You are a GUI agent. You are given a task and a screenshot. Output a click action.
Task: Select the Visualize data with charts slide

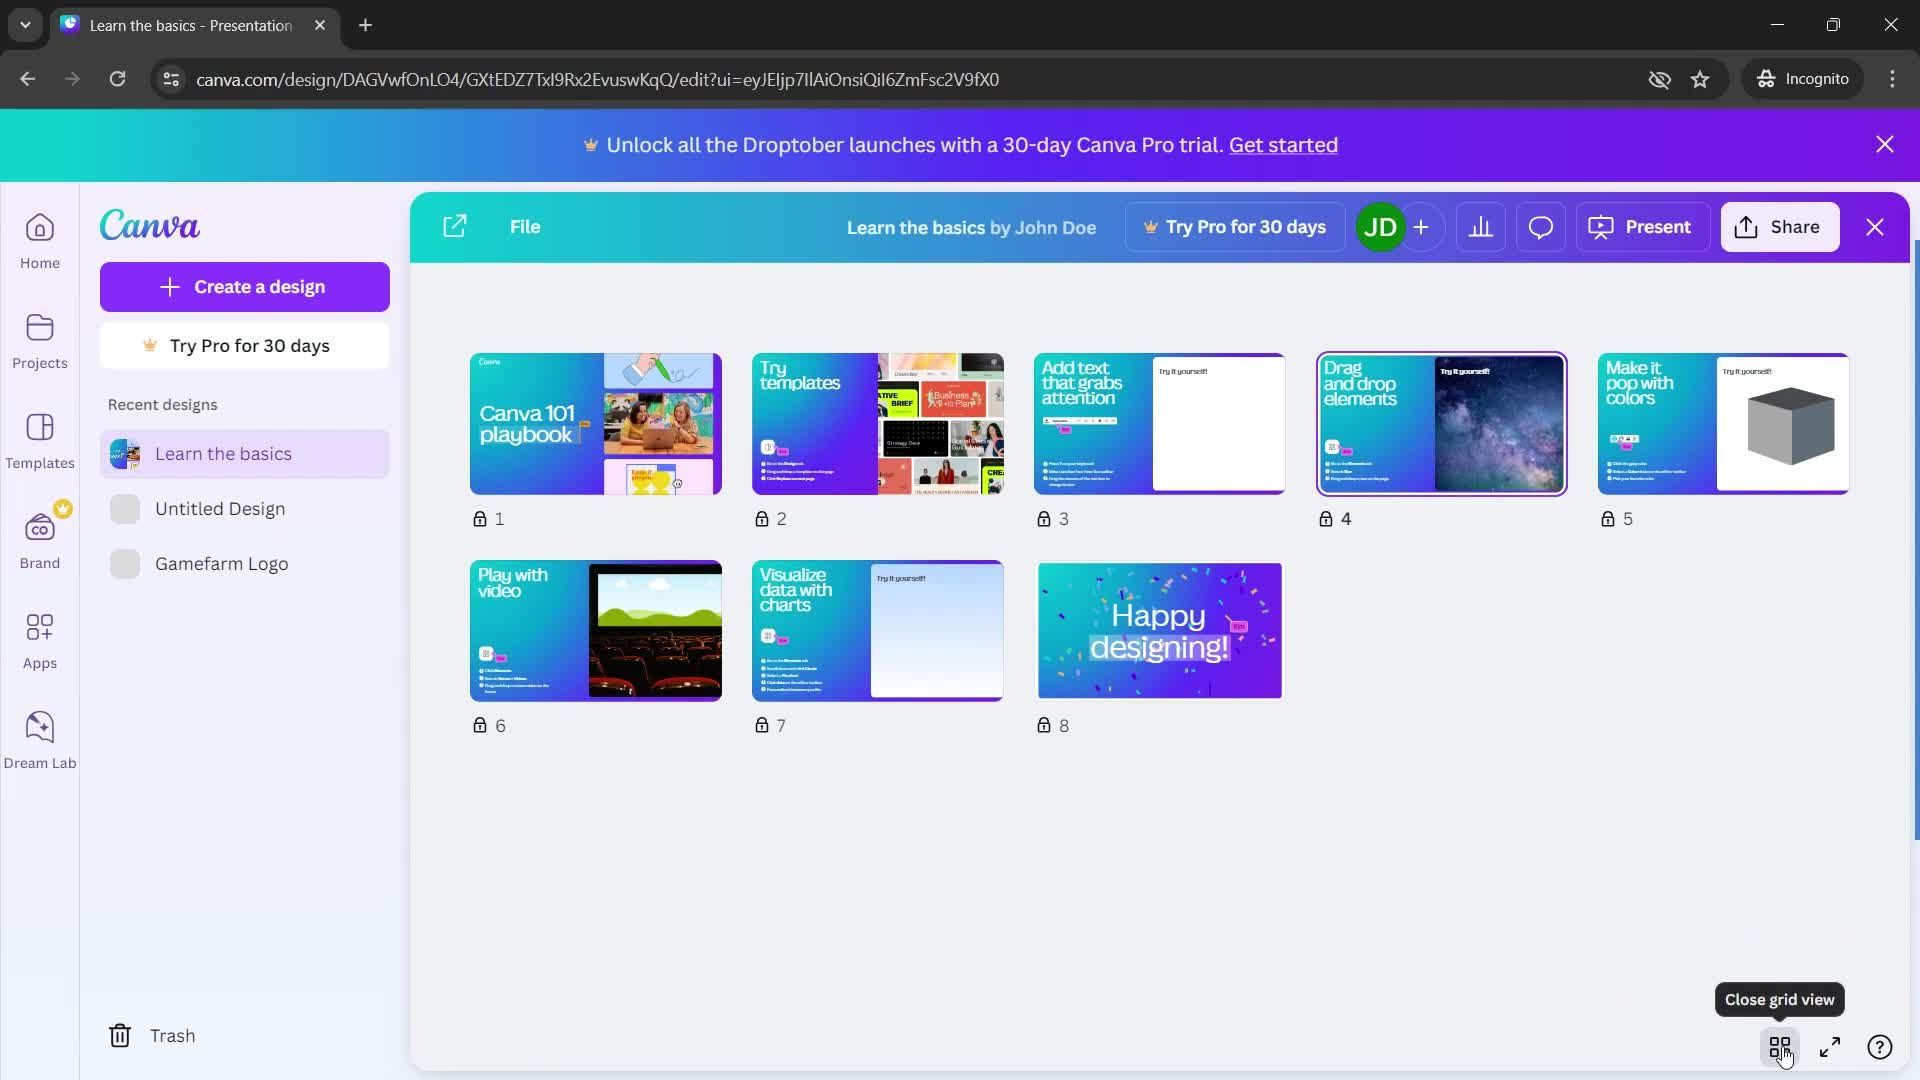(878, 631)
